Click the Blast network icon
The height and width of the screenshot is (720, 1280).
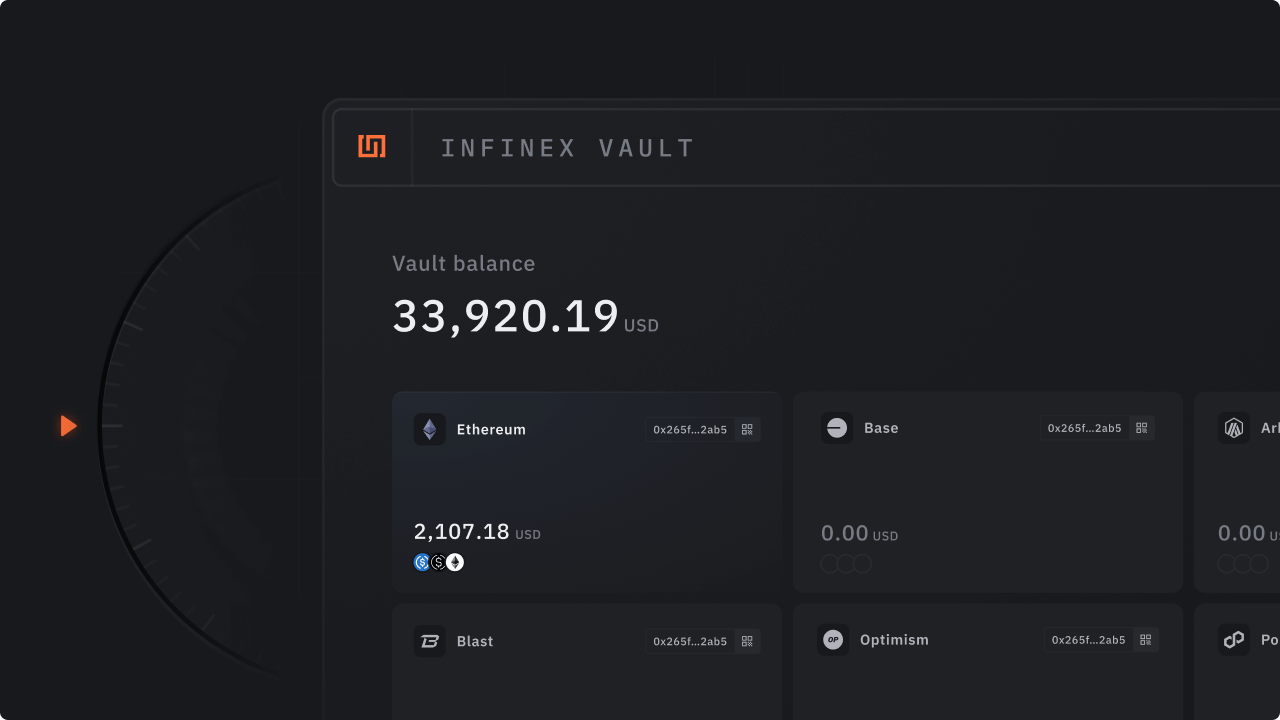430,641
